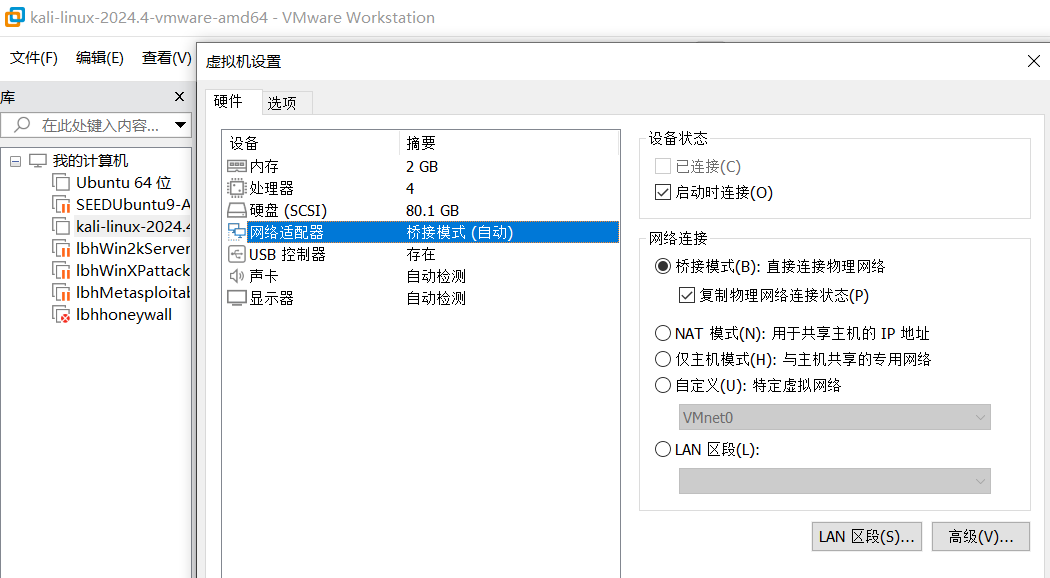Click the hard disk icon beside 硬盘 (SCSI)
This screenshot has width=1050, height=578.
(237, 210)
